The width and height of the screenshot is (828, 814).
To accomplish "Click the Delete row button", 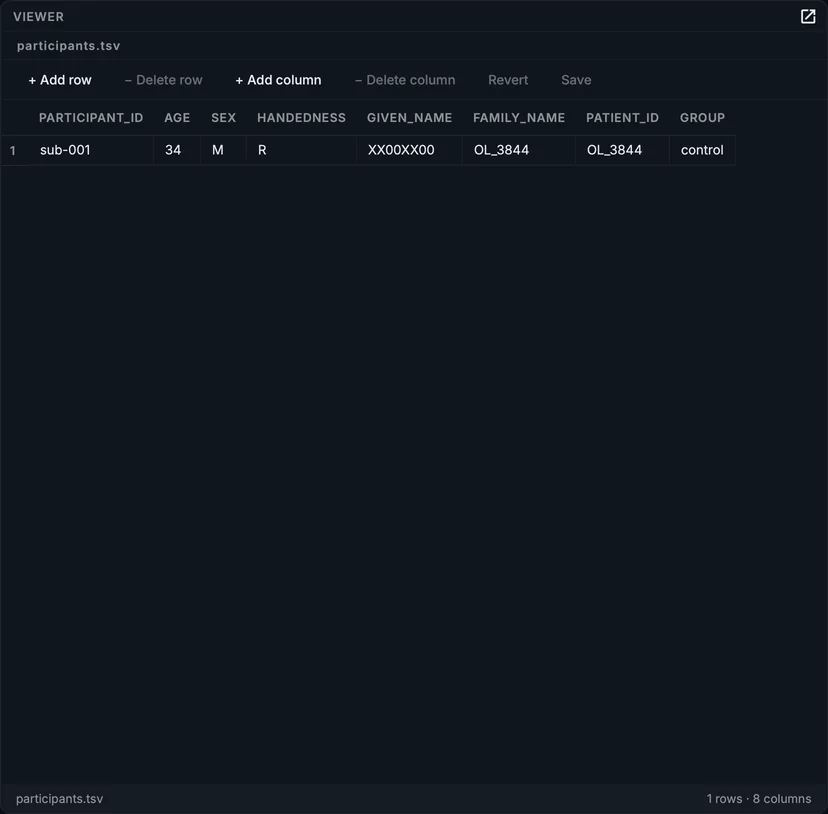I will 164,80.
